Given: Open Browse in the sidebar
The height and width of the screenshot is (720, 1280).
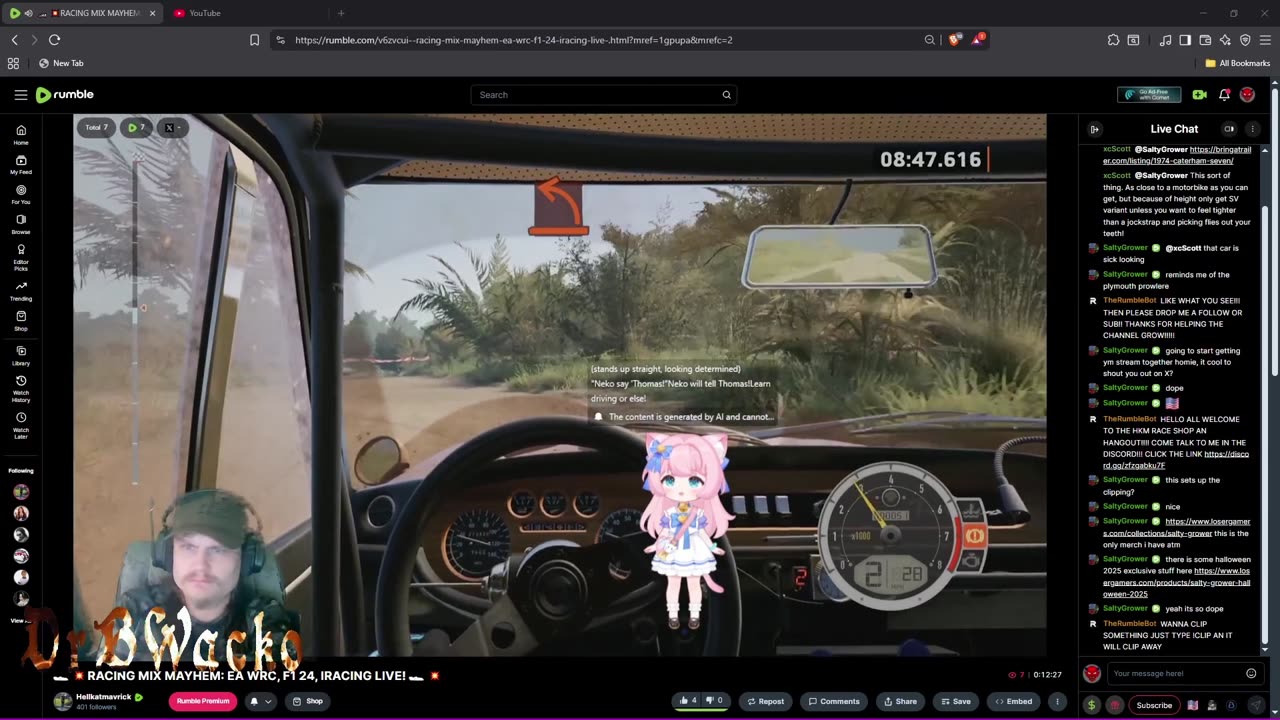Looking at the screenshot, I should pyautogui.click(x=21, y=224).
